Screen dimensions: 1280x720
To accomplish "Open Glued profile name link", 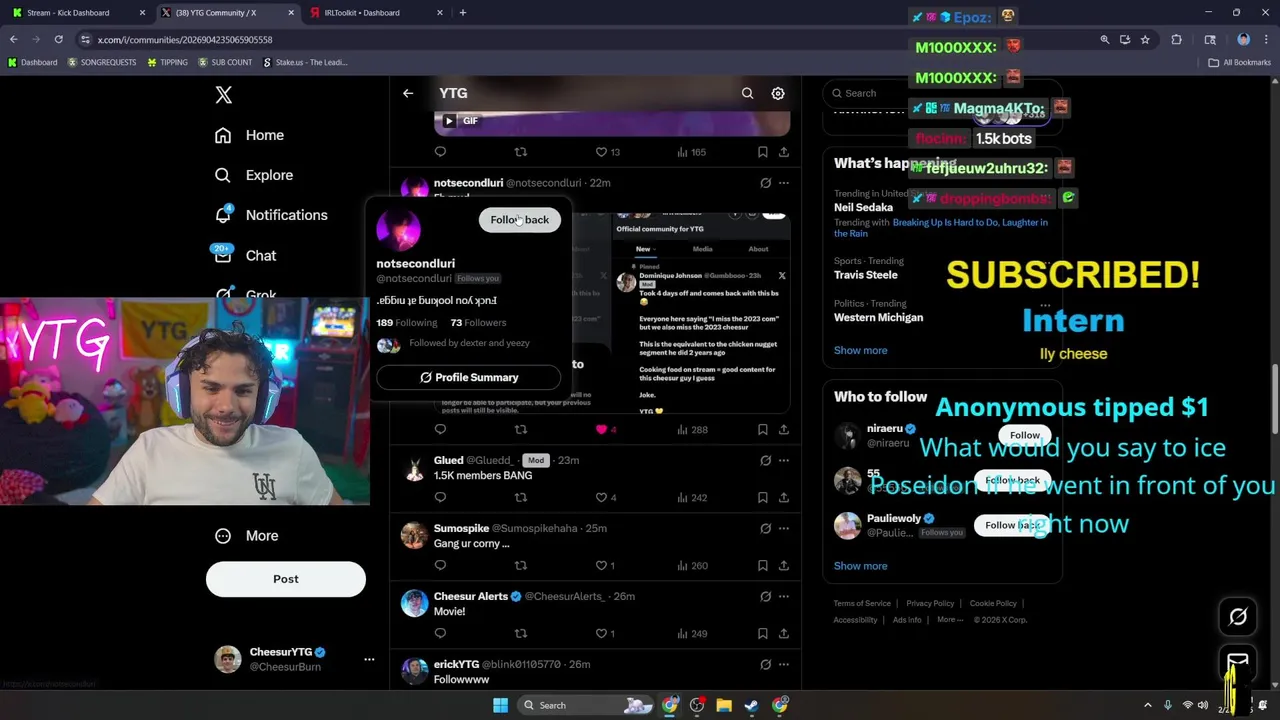I will pyautogui.click(x=448, y=460).
